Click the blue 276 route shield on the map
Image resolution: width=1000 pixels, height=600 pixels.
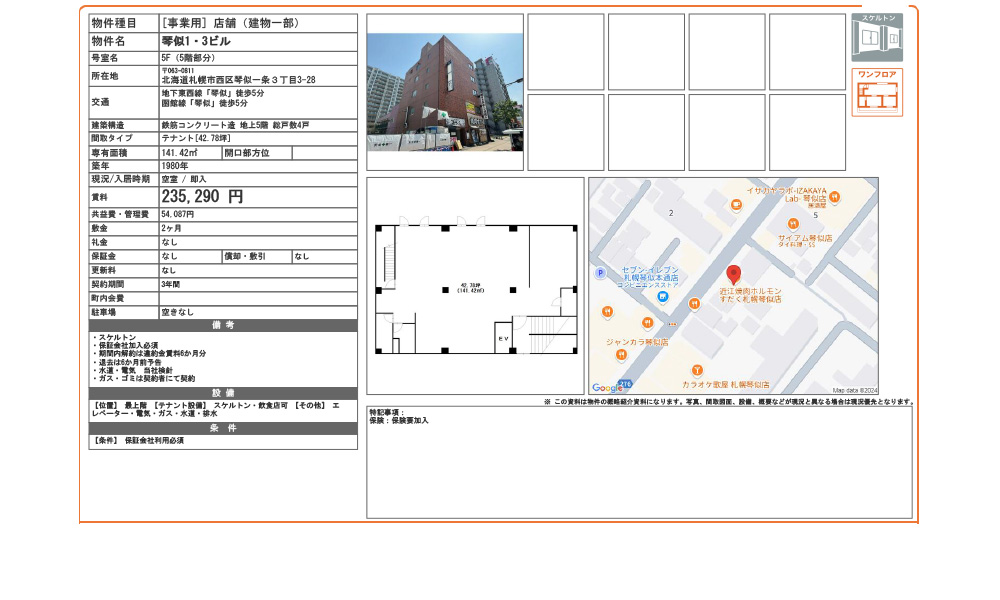click(626, 382)
